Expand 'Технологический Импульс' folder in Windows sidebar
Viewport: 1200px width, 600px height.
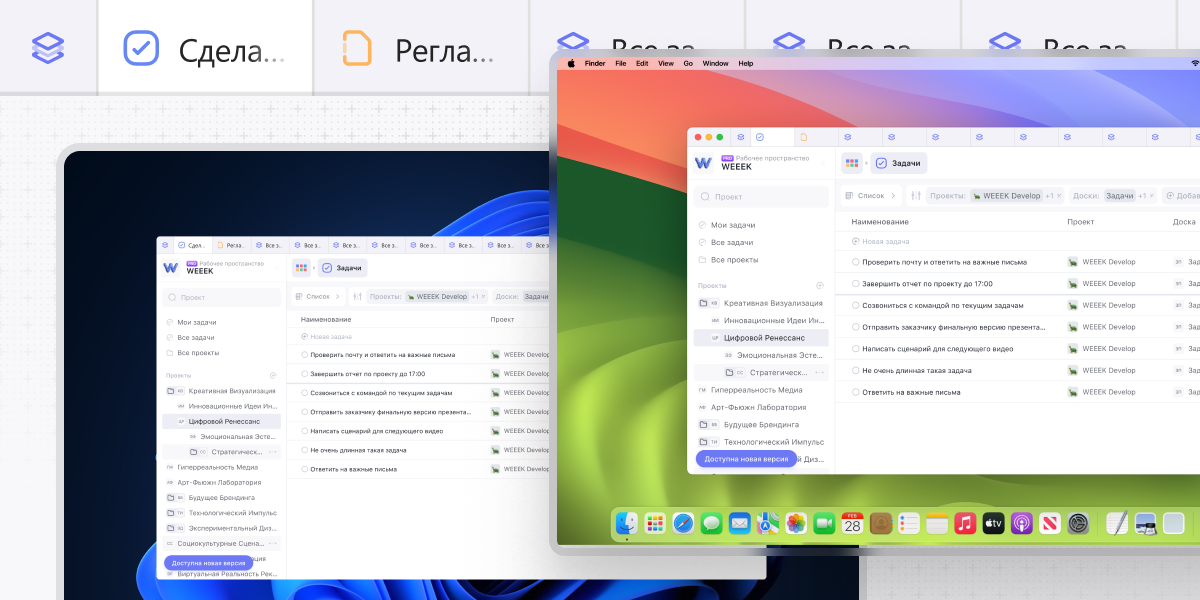(170, 513)
